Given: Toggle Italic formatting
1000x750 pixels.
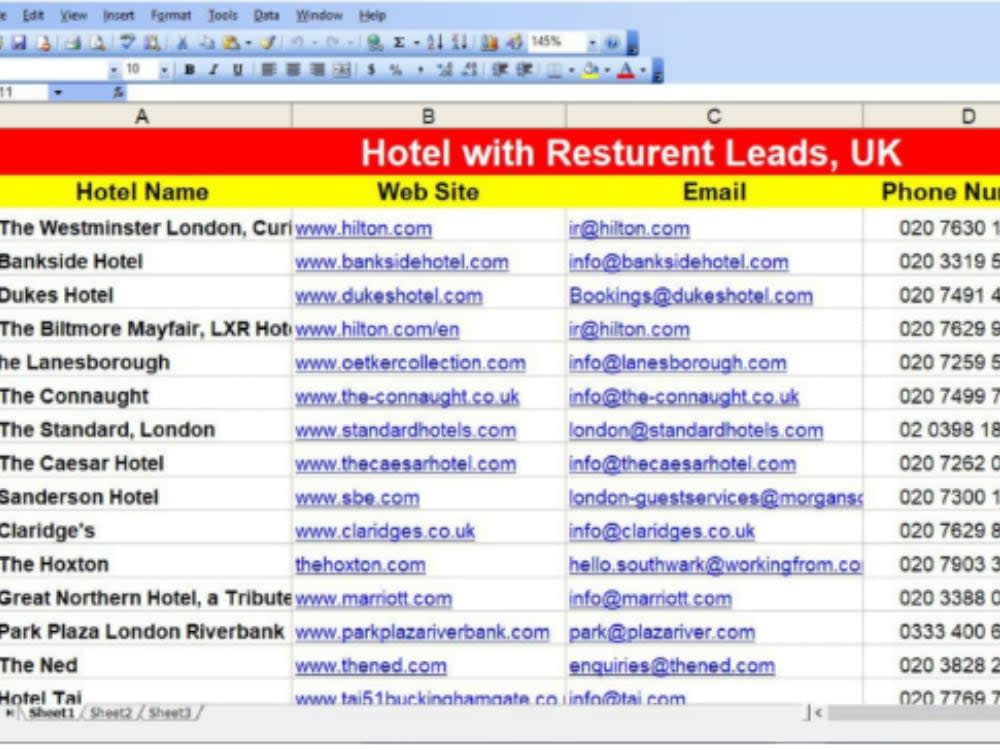Looking at the screenshot, I should [213, 70].
